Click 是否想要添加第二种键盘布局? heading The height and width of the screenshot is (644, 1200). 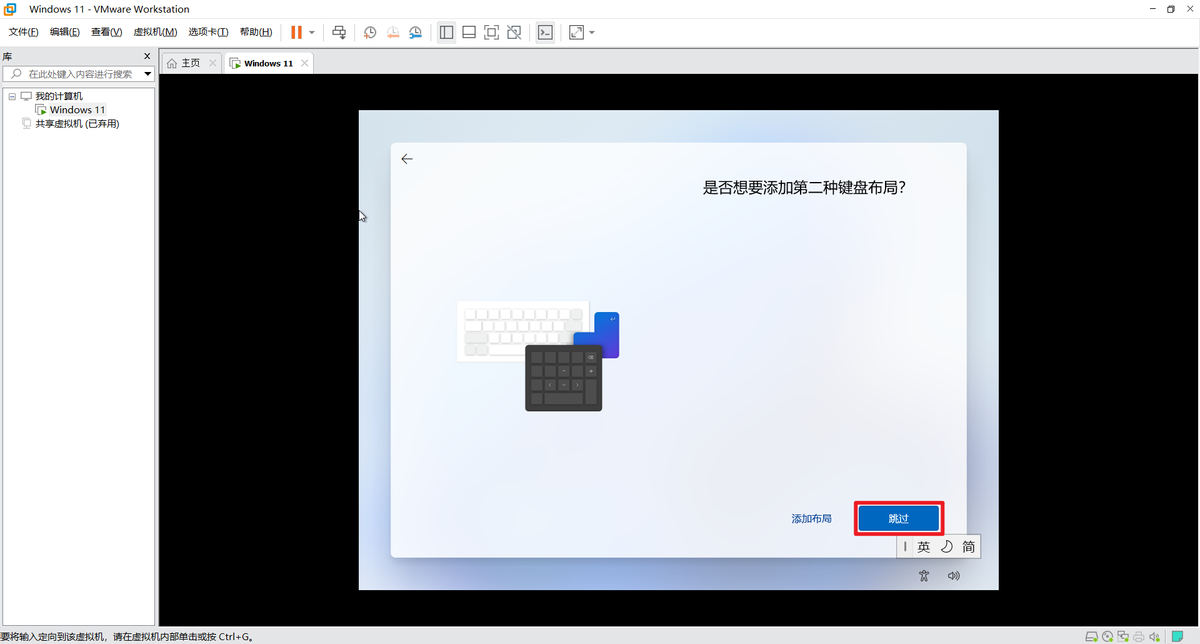pyautogui.click(x=805, y=187)
